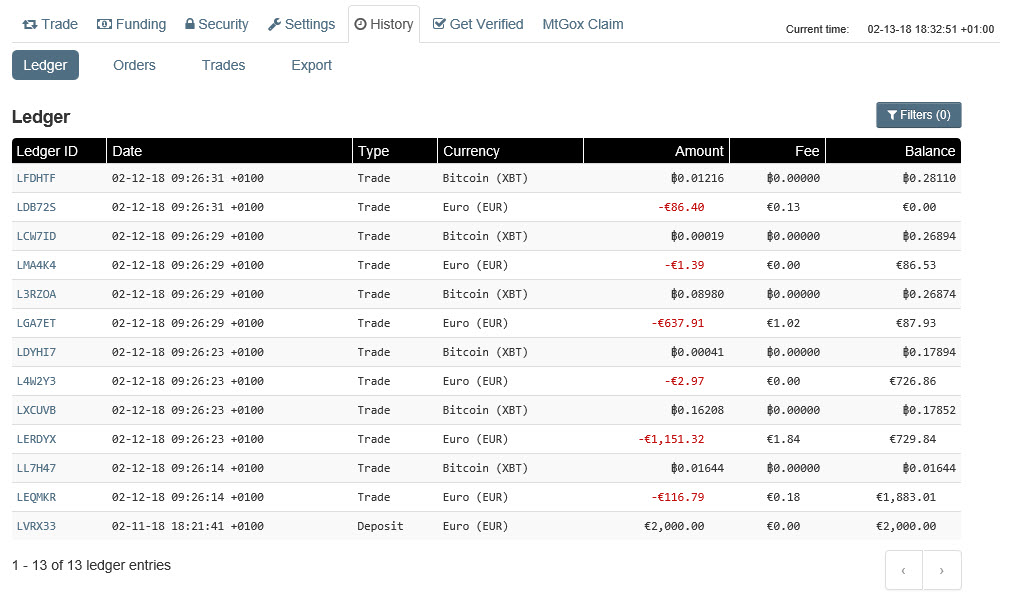Sort by the Amount column header
Viewport: 1009px width, 604px height.
point(699,151)
